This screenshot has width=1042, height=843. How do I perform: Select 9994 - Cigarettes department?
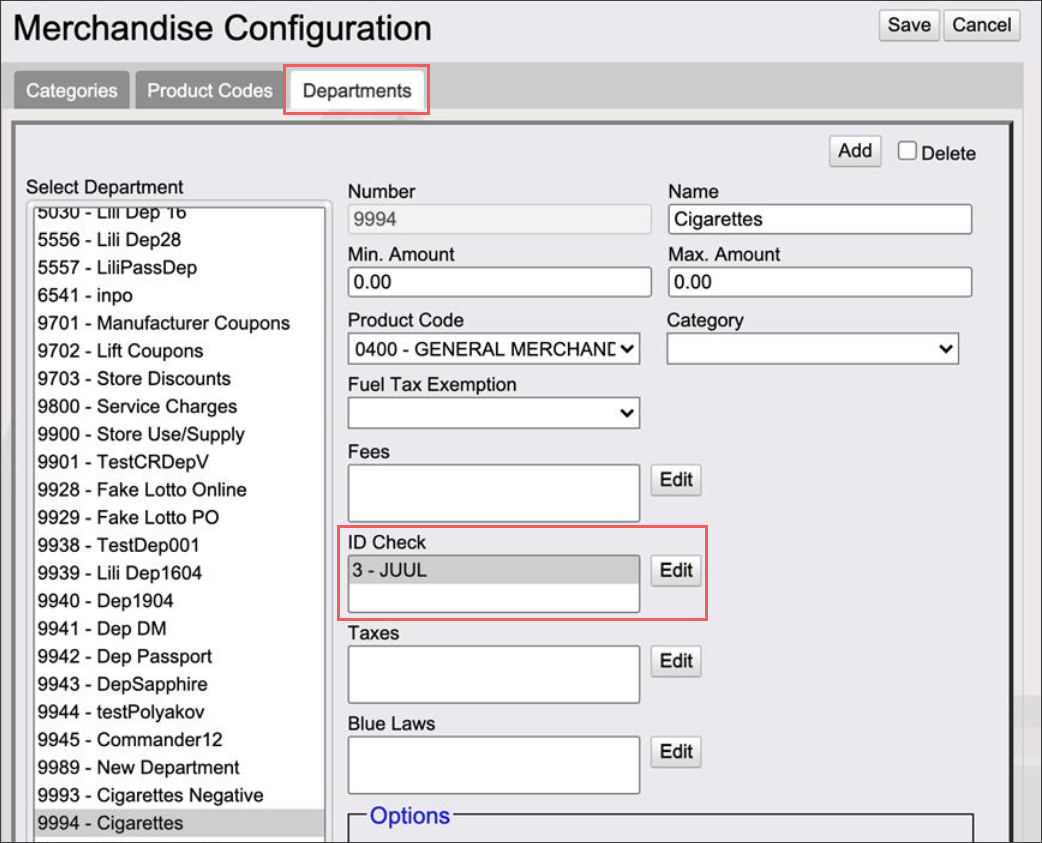pyautogui.click(x=179, y=823)
